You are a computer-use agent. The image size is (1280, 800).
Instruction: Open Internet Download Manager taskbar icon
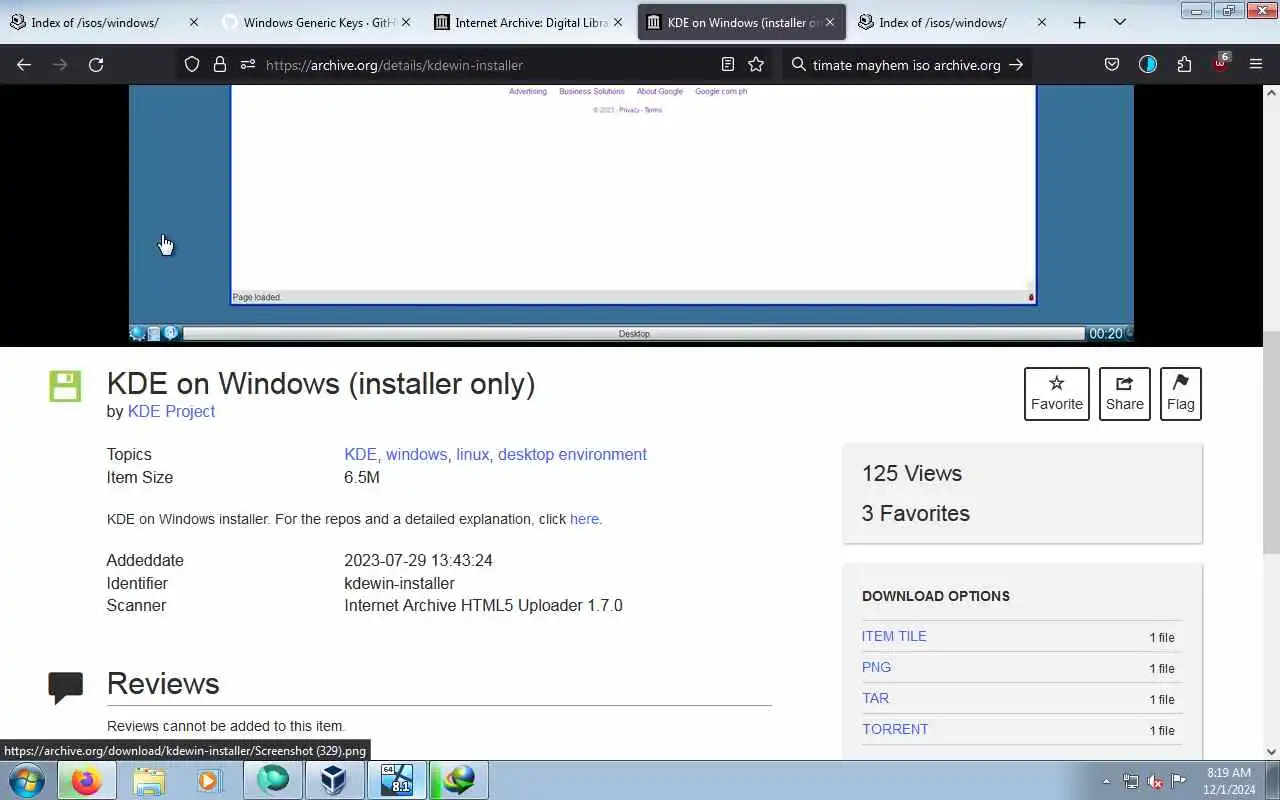(x=459, y=780)
